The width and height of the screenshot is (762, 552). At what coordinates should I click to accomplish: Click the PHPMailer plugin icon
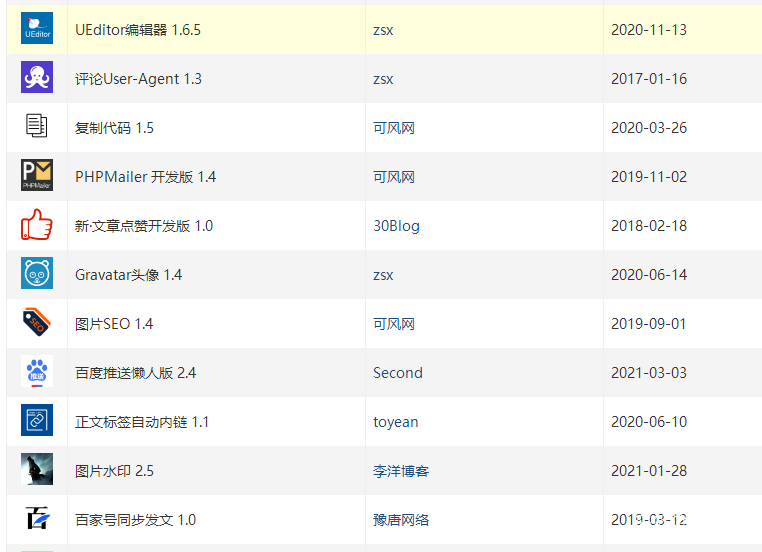(36, 176)
